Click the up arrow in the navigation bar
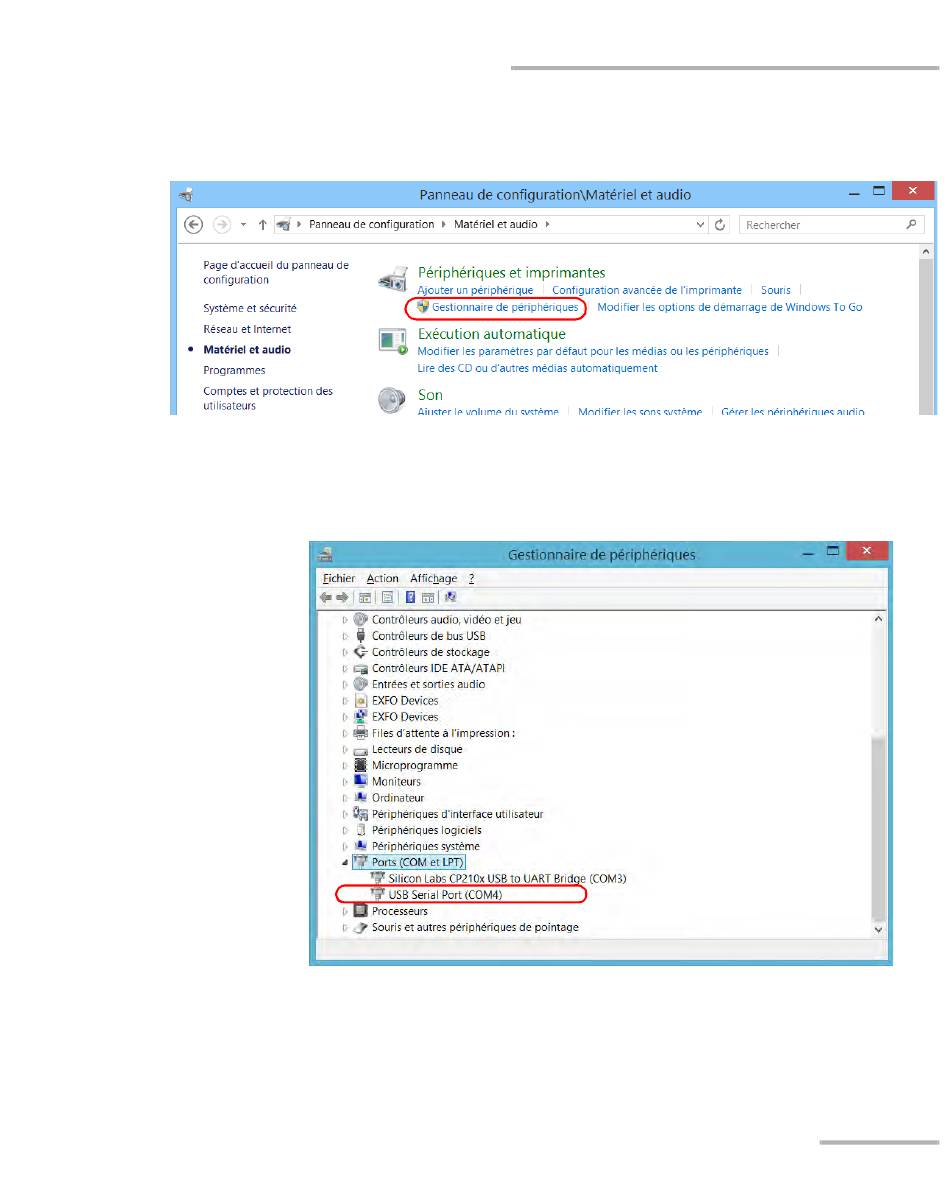This screenshot has width=950, height=1181. coord(263,225)
